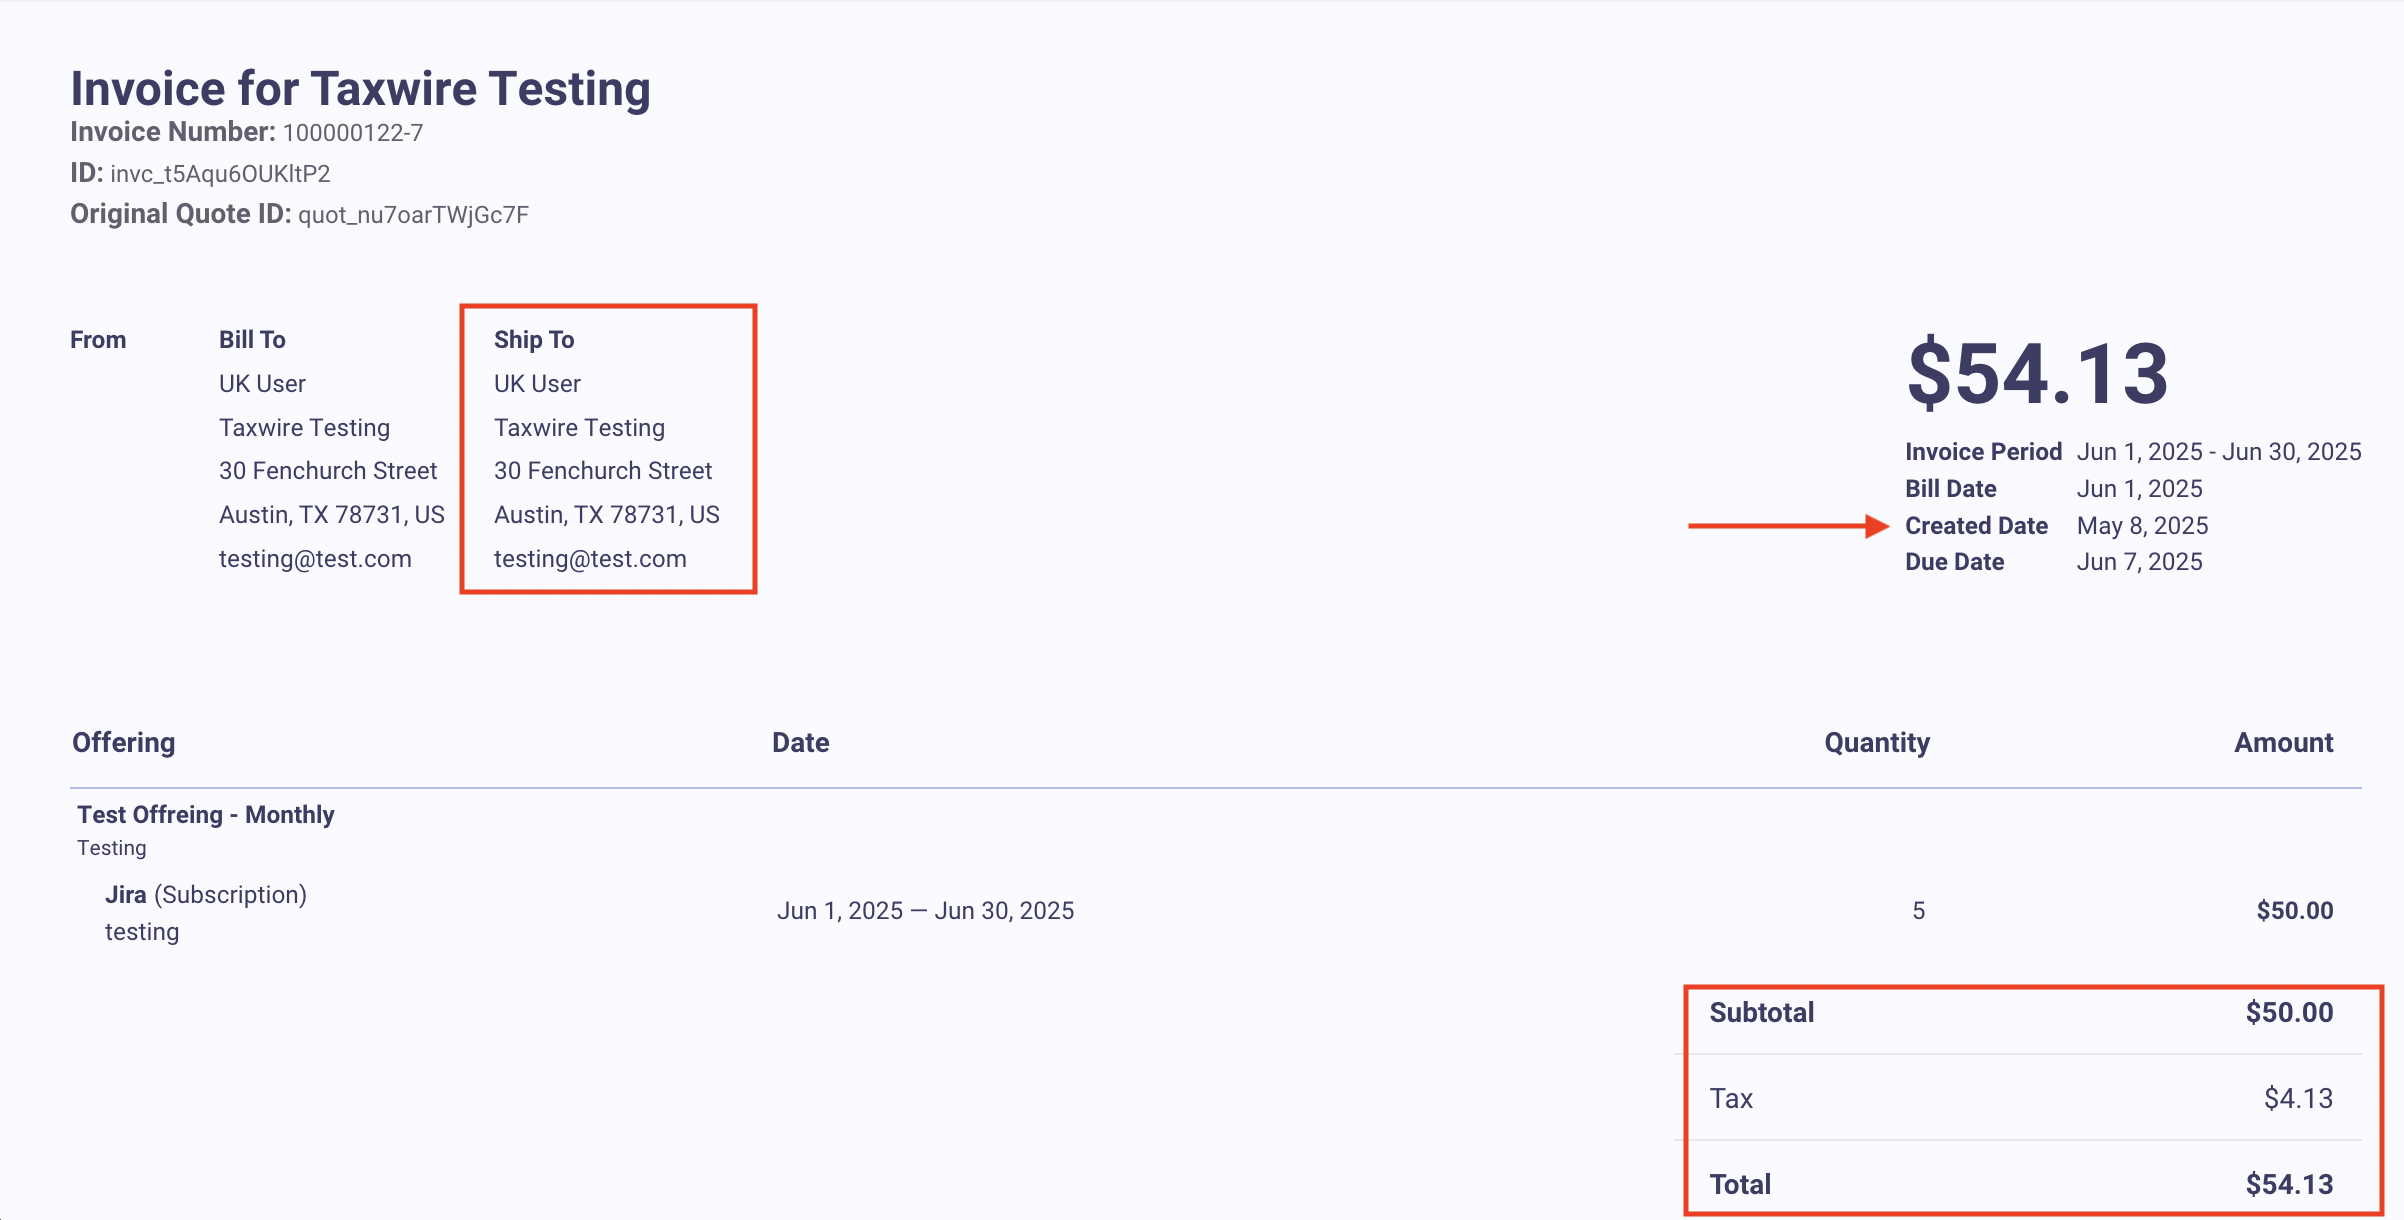Click the Offering column header

coord(124,743)
